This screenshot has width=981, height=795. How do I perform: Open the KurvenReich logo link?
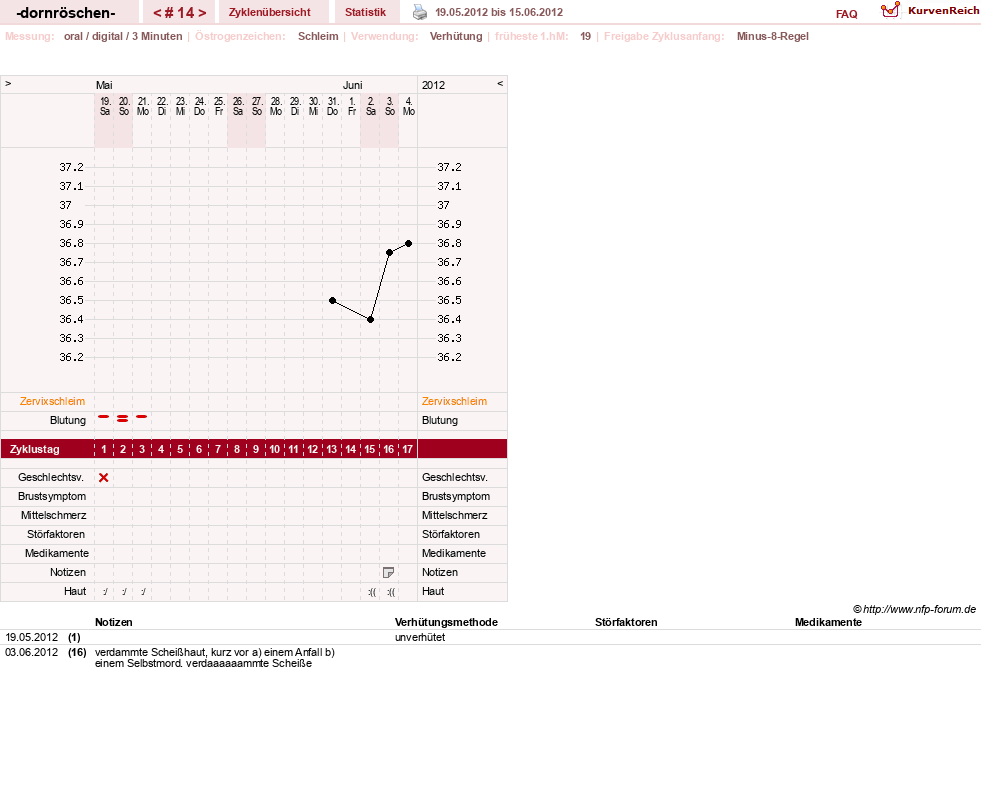point(930,11)
